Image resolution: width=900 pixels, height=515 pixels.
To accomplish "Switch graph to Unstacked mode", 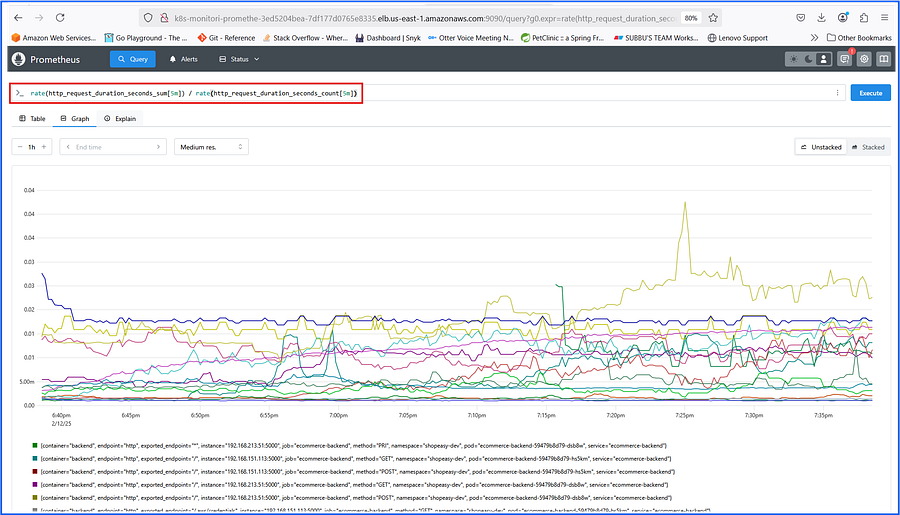I will point(821,147).
